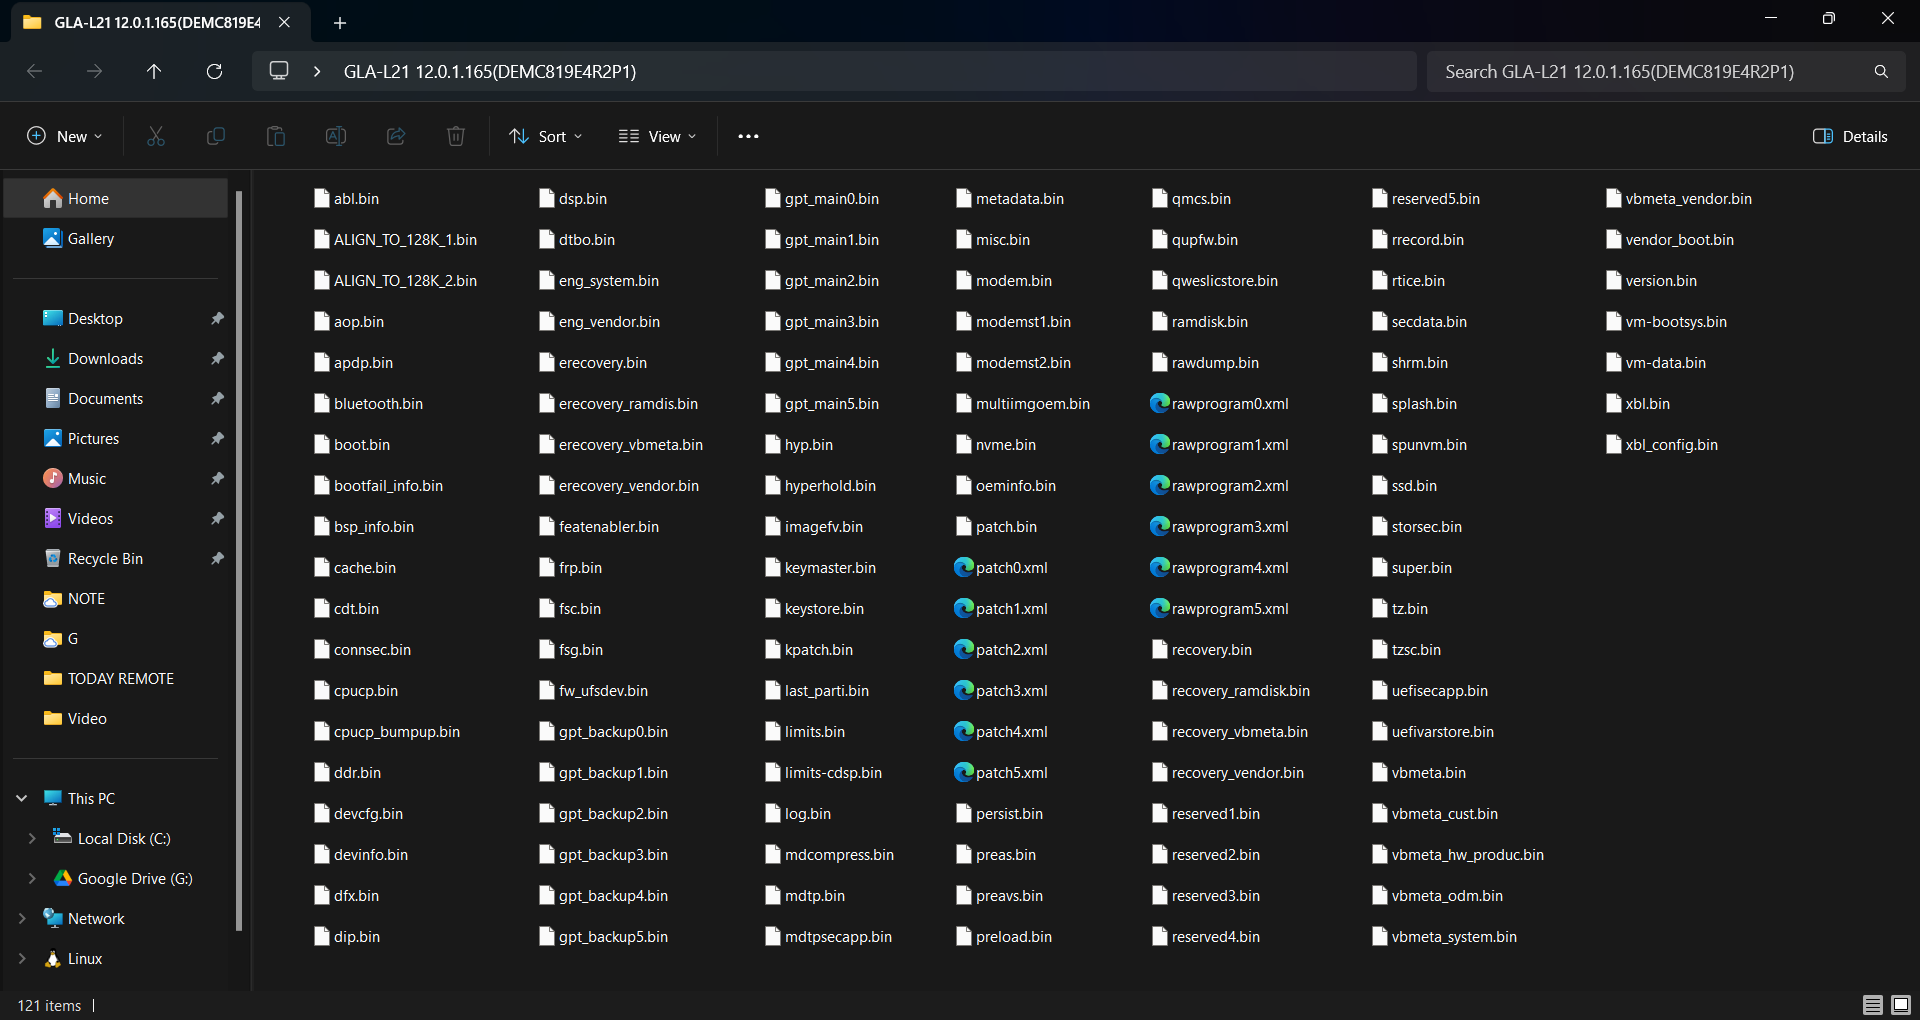Open the See more ellipsis menu
Image resolution: width=1920 pixels, height=1020 pixels.
coord(748,136)
